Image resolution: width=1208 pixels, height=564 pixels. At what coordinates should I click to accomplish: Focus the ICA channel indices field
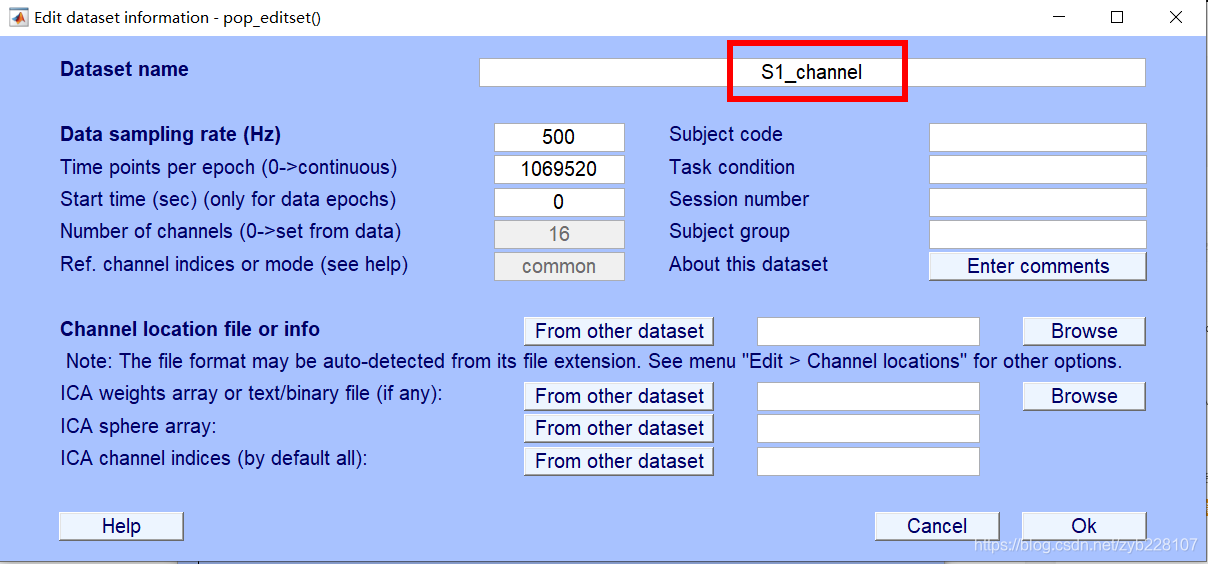[868, 461]
